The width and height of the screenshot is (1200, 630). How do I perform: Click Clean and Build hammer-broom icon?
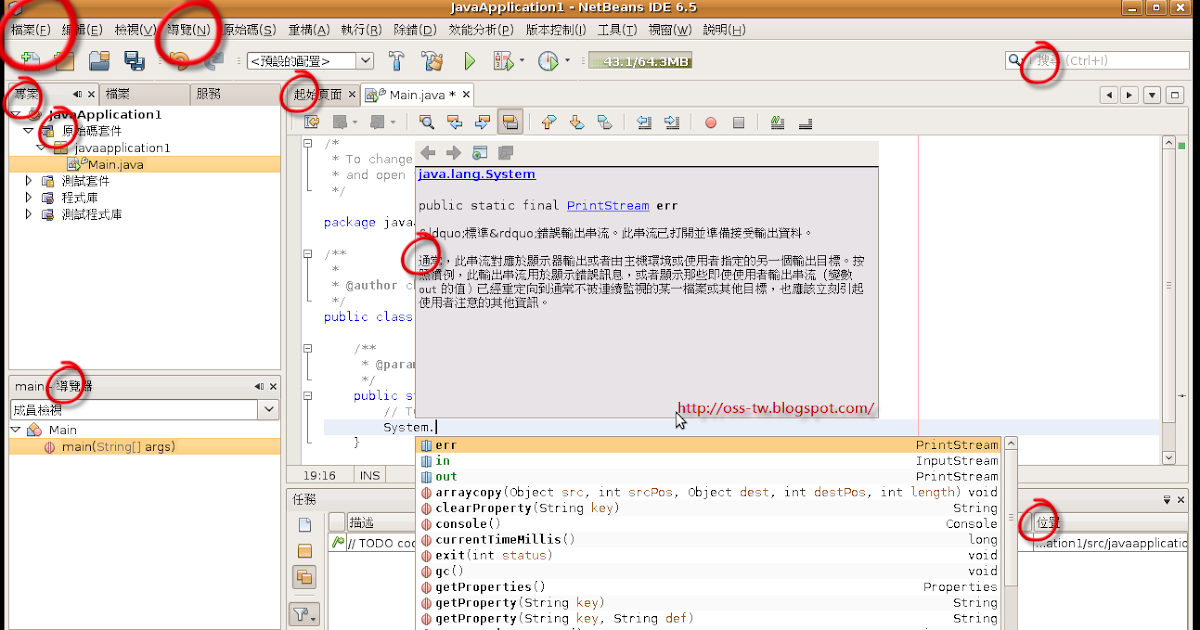(x=432, y=61)
